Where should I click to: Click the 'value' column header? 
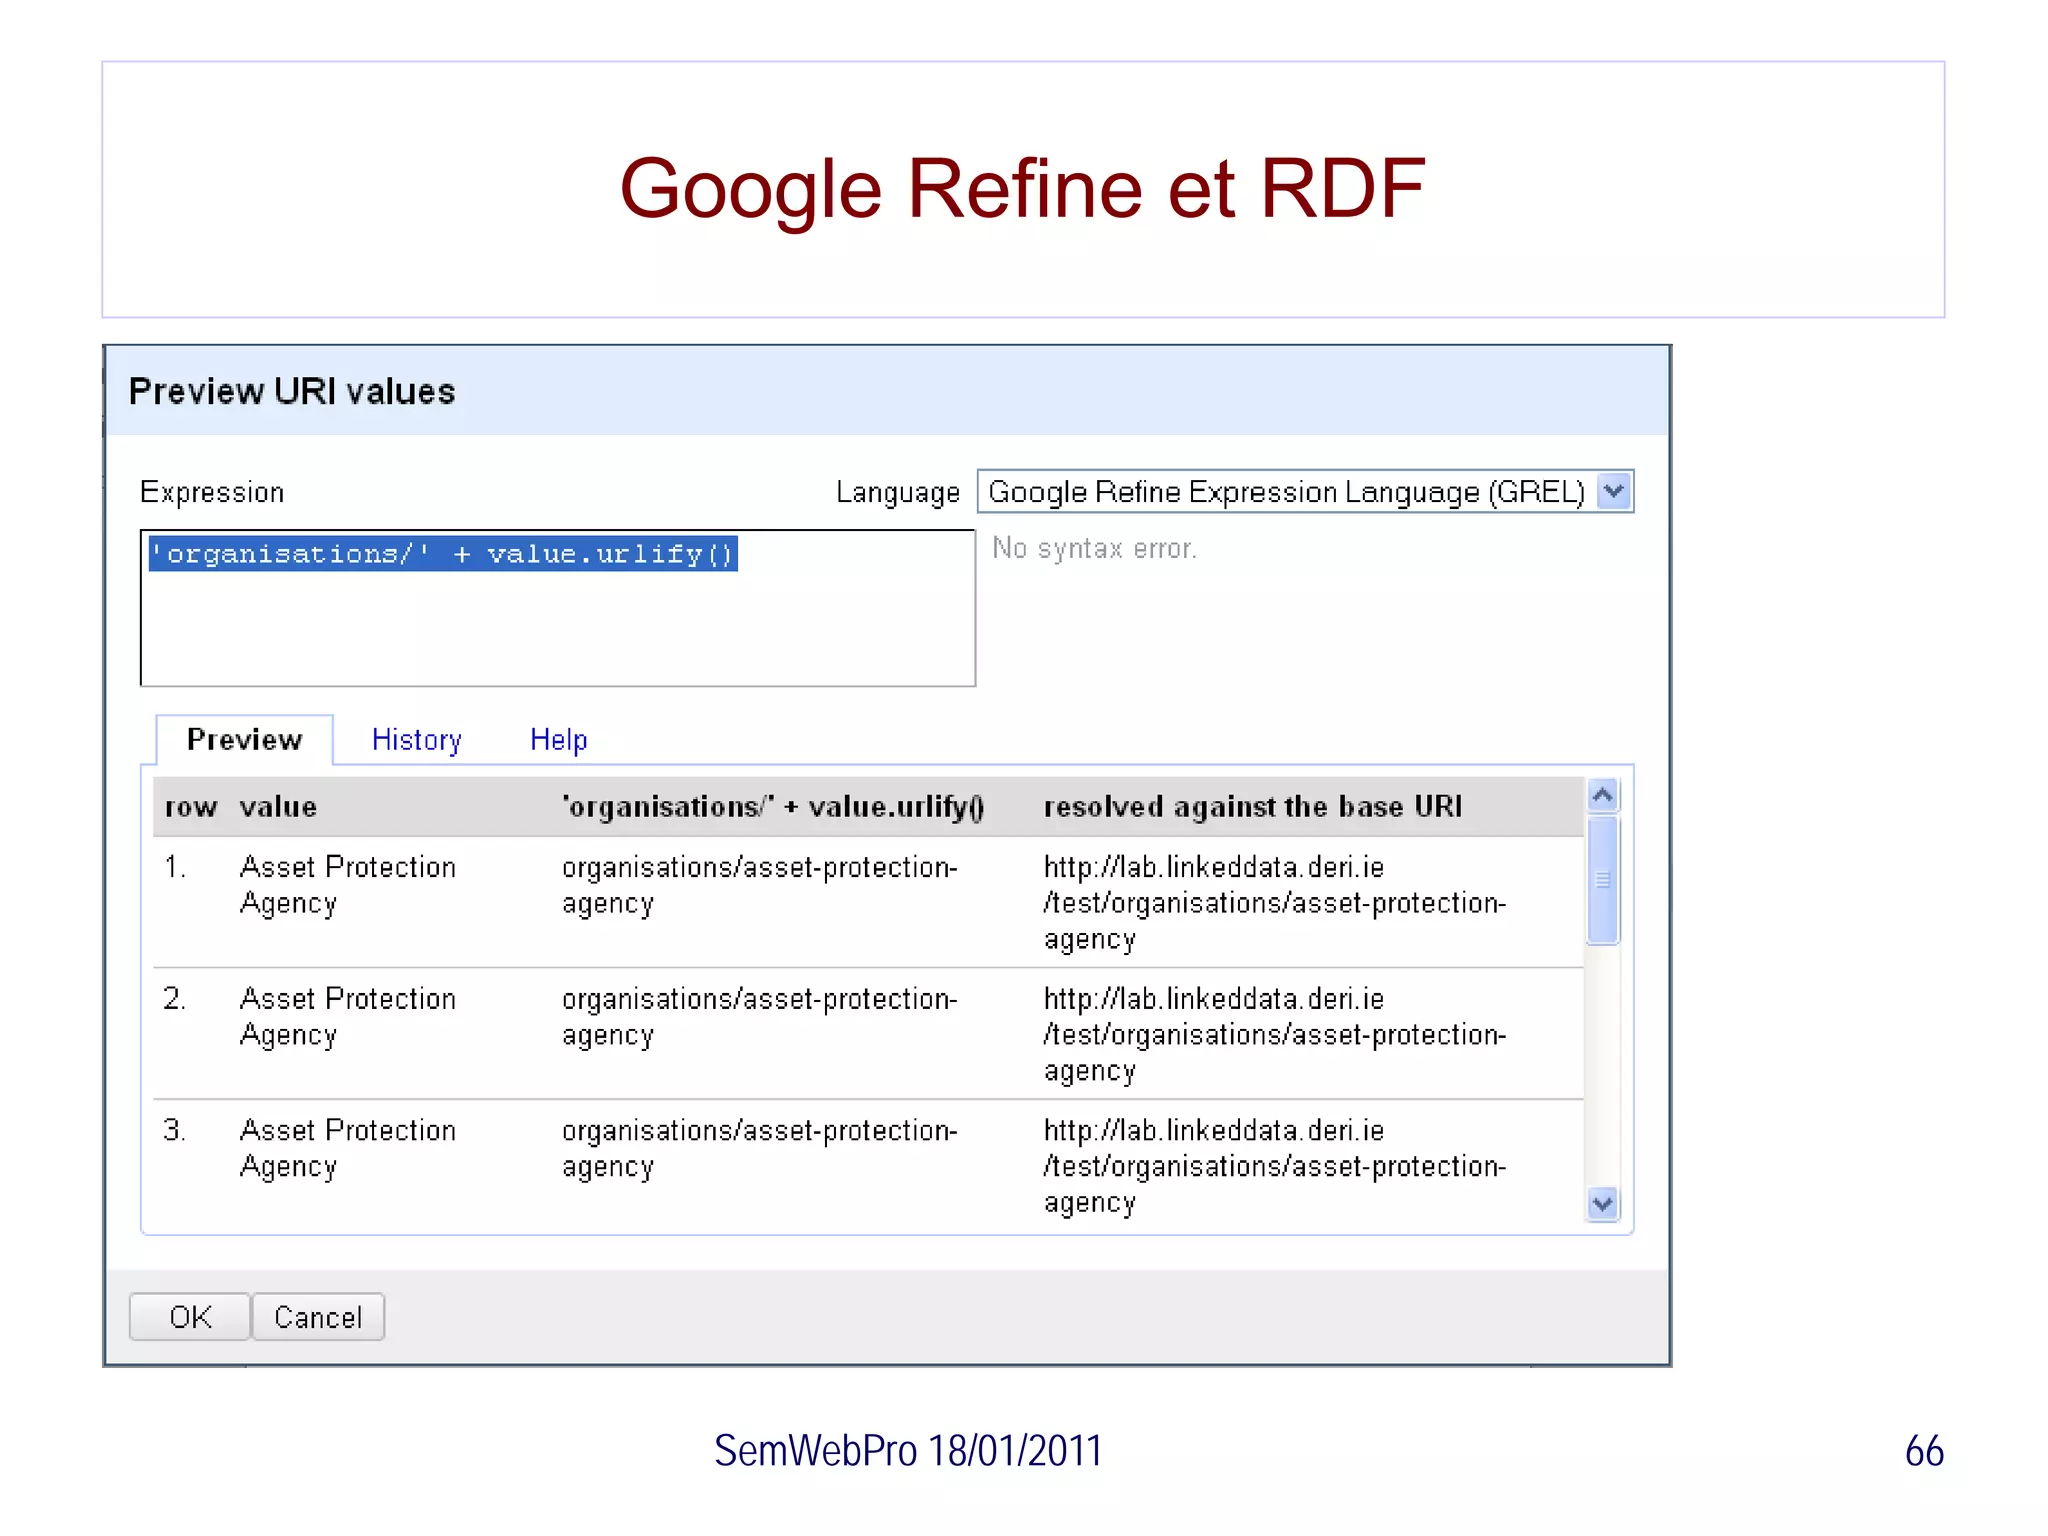click(x=278, y=806)
